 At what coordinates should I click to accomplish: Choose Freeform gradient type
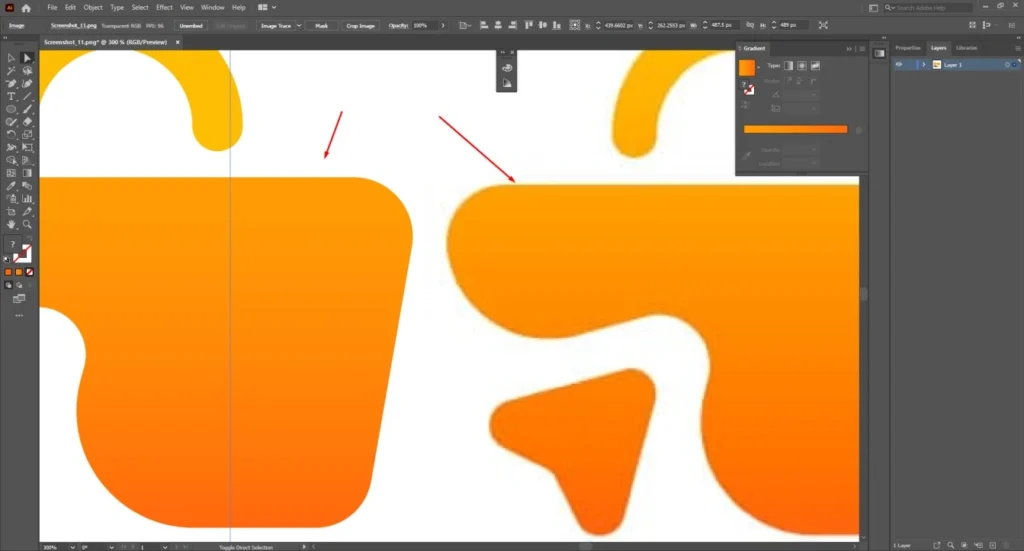coord(815,66)
